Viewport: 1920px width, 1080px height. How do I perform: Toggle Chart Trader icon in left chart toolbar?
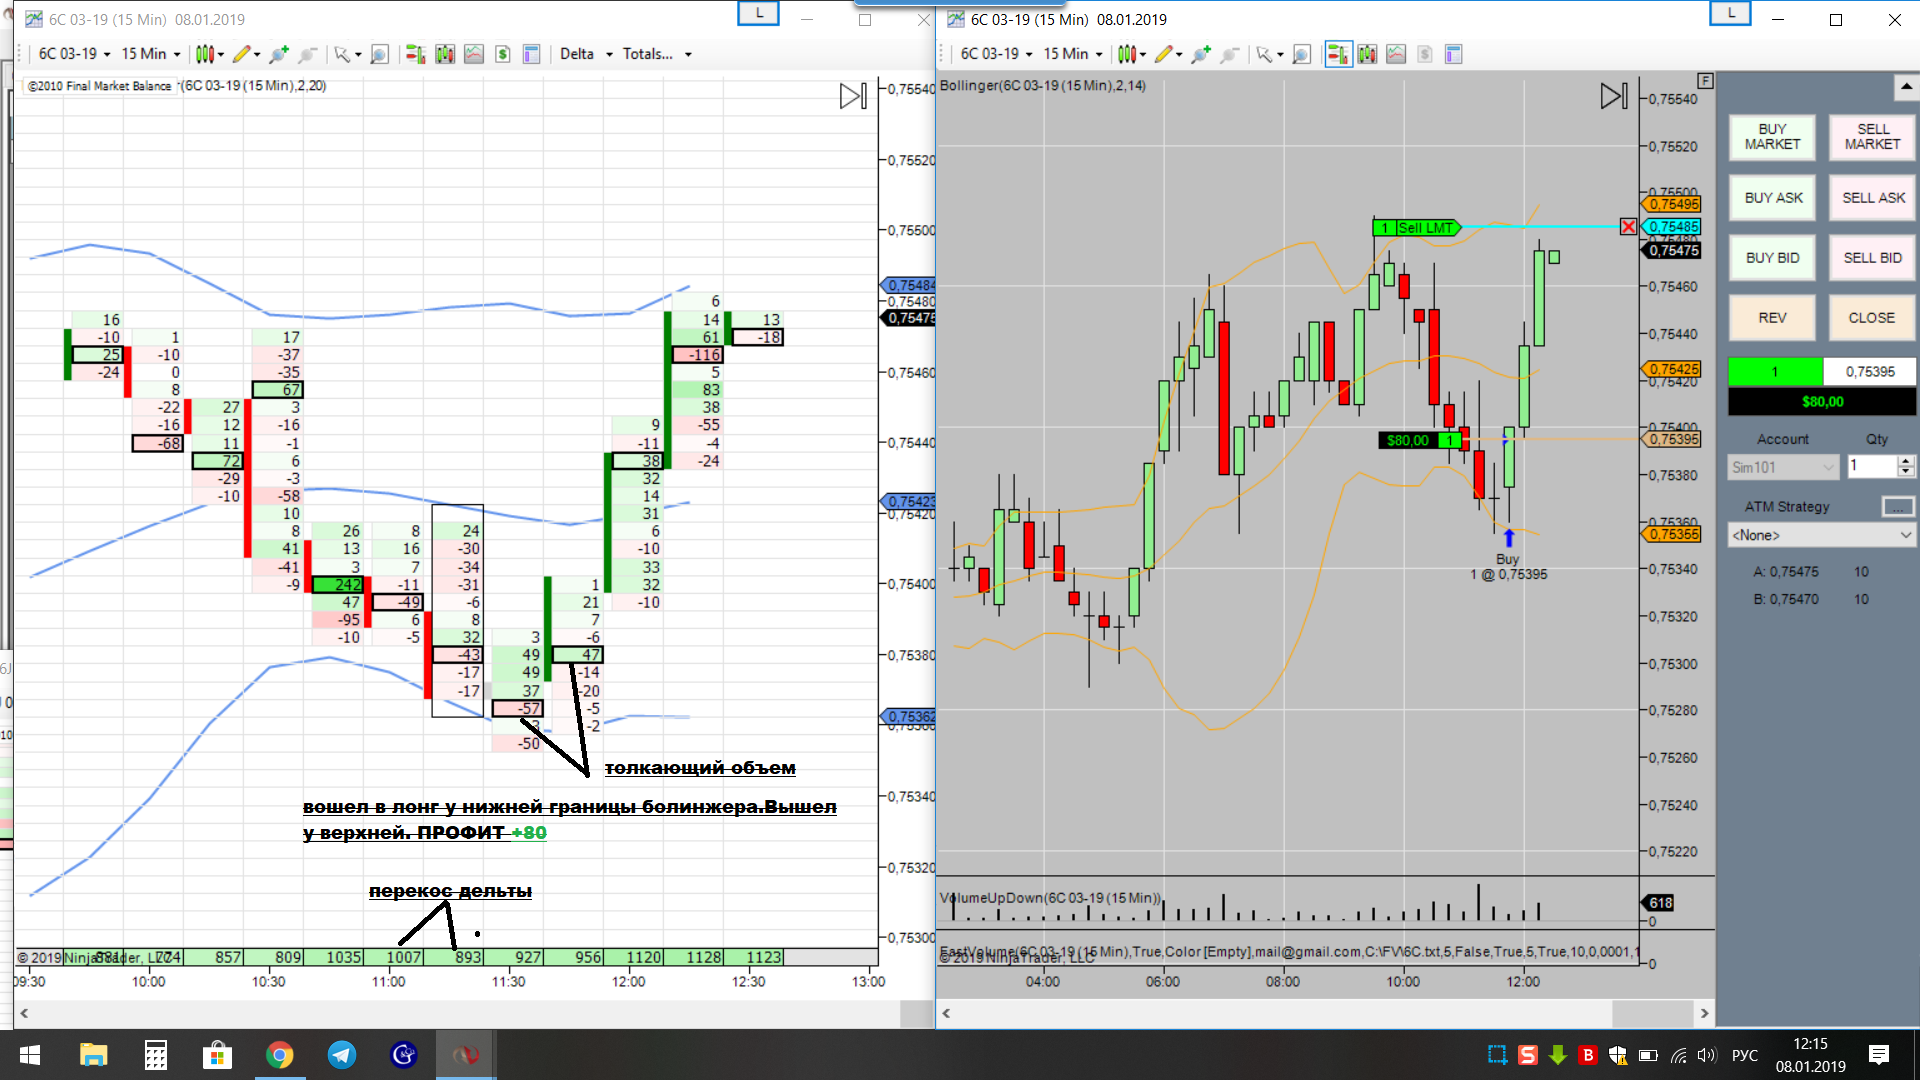(416, 54)
